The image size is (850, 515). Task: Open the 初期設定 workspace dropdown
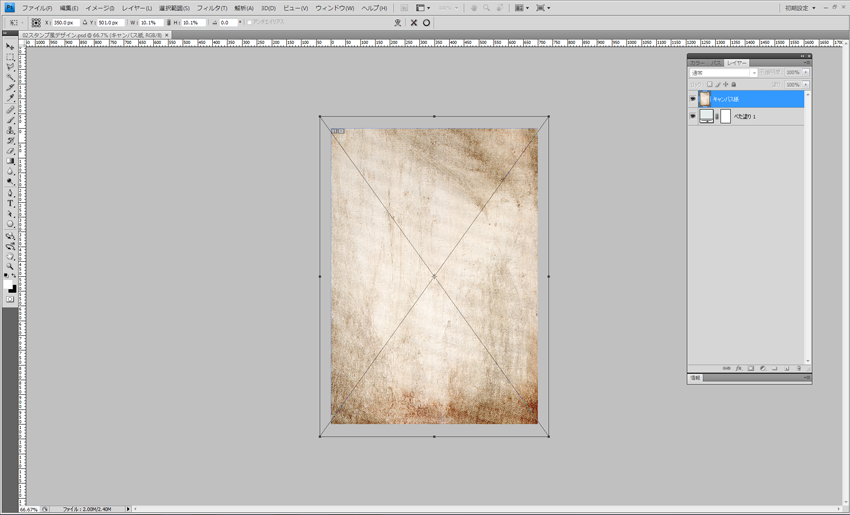[x=800, y=8]
